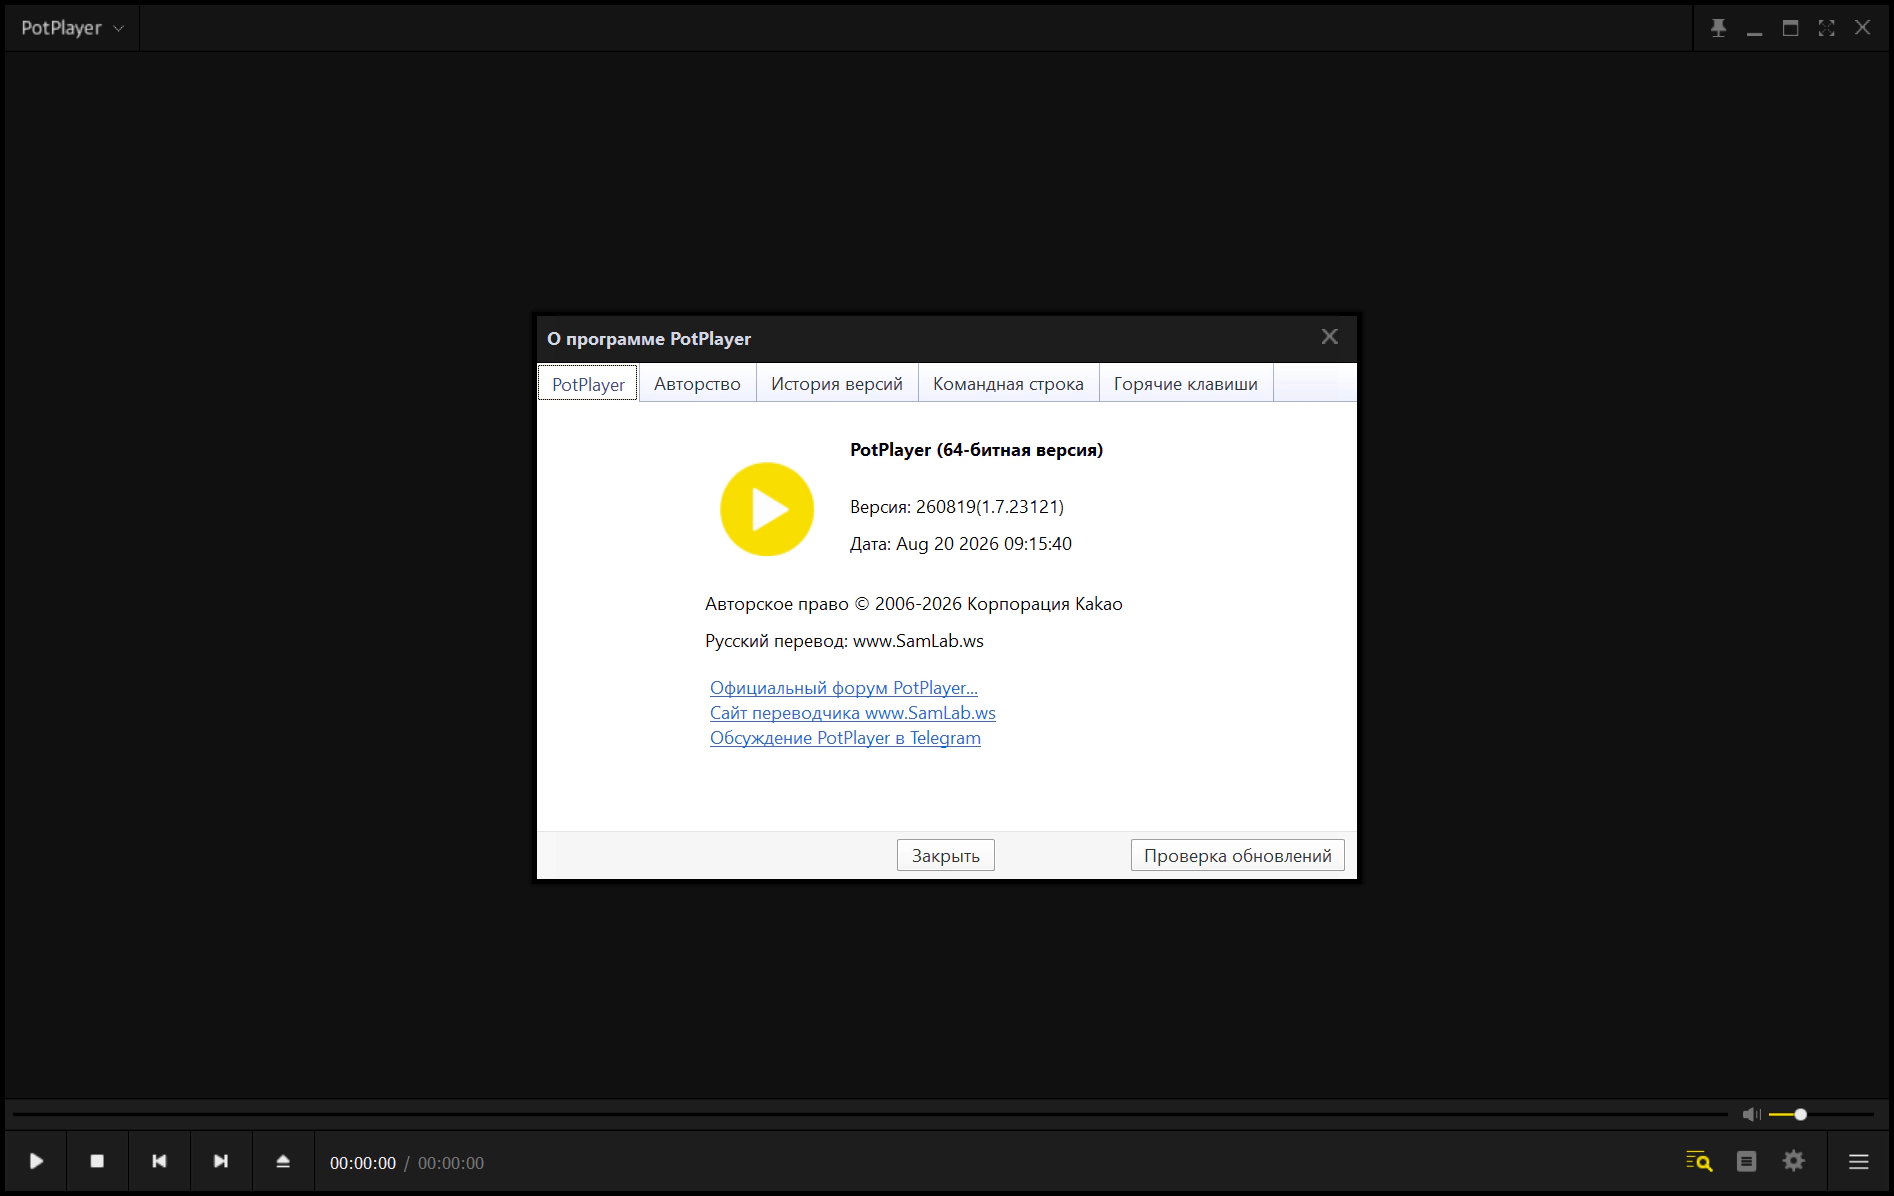Maximize the PotPlayer main window
The height and width of the screenshot is (1196, 1894).
pyautogui.click(x=1790, y=28)
